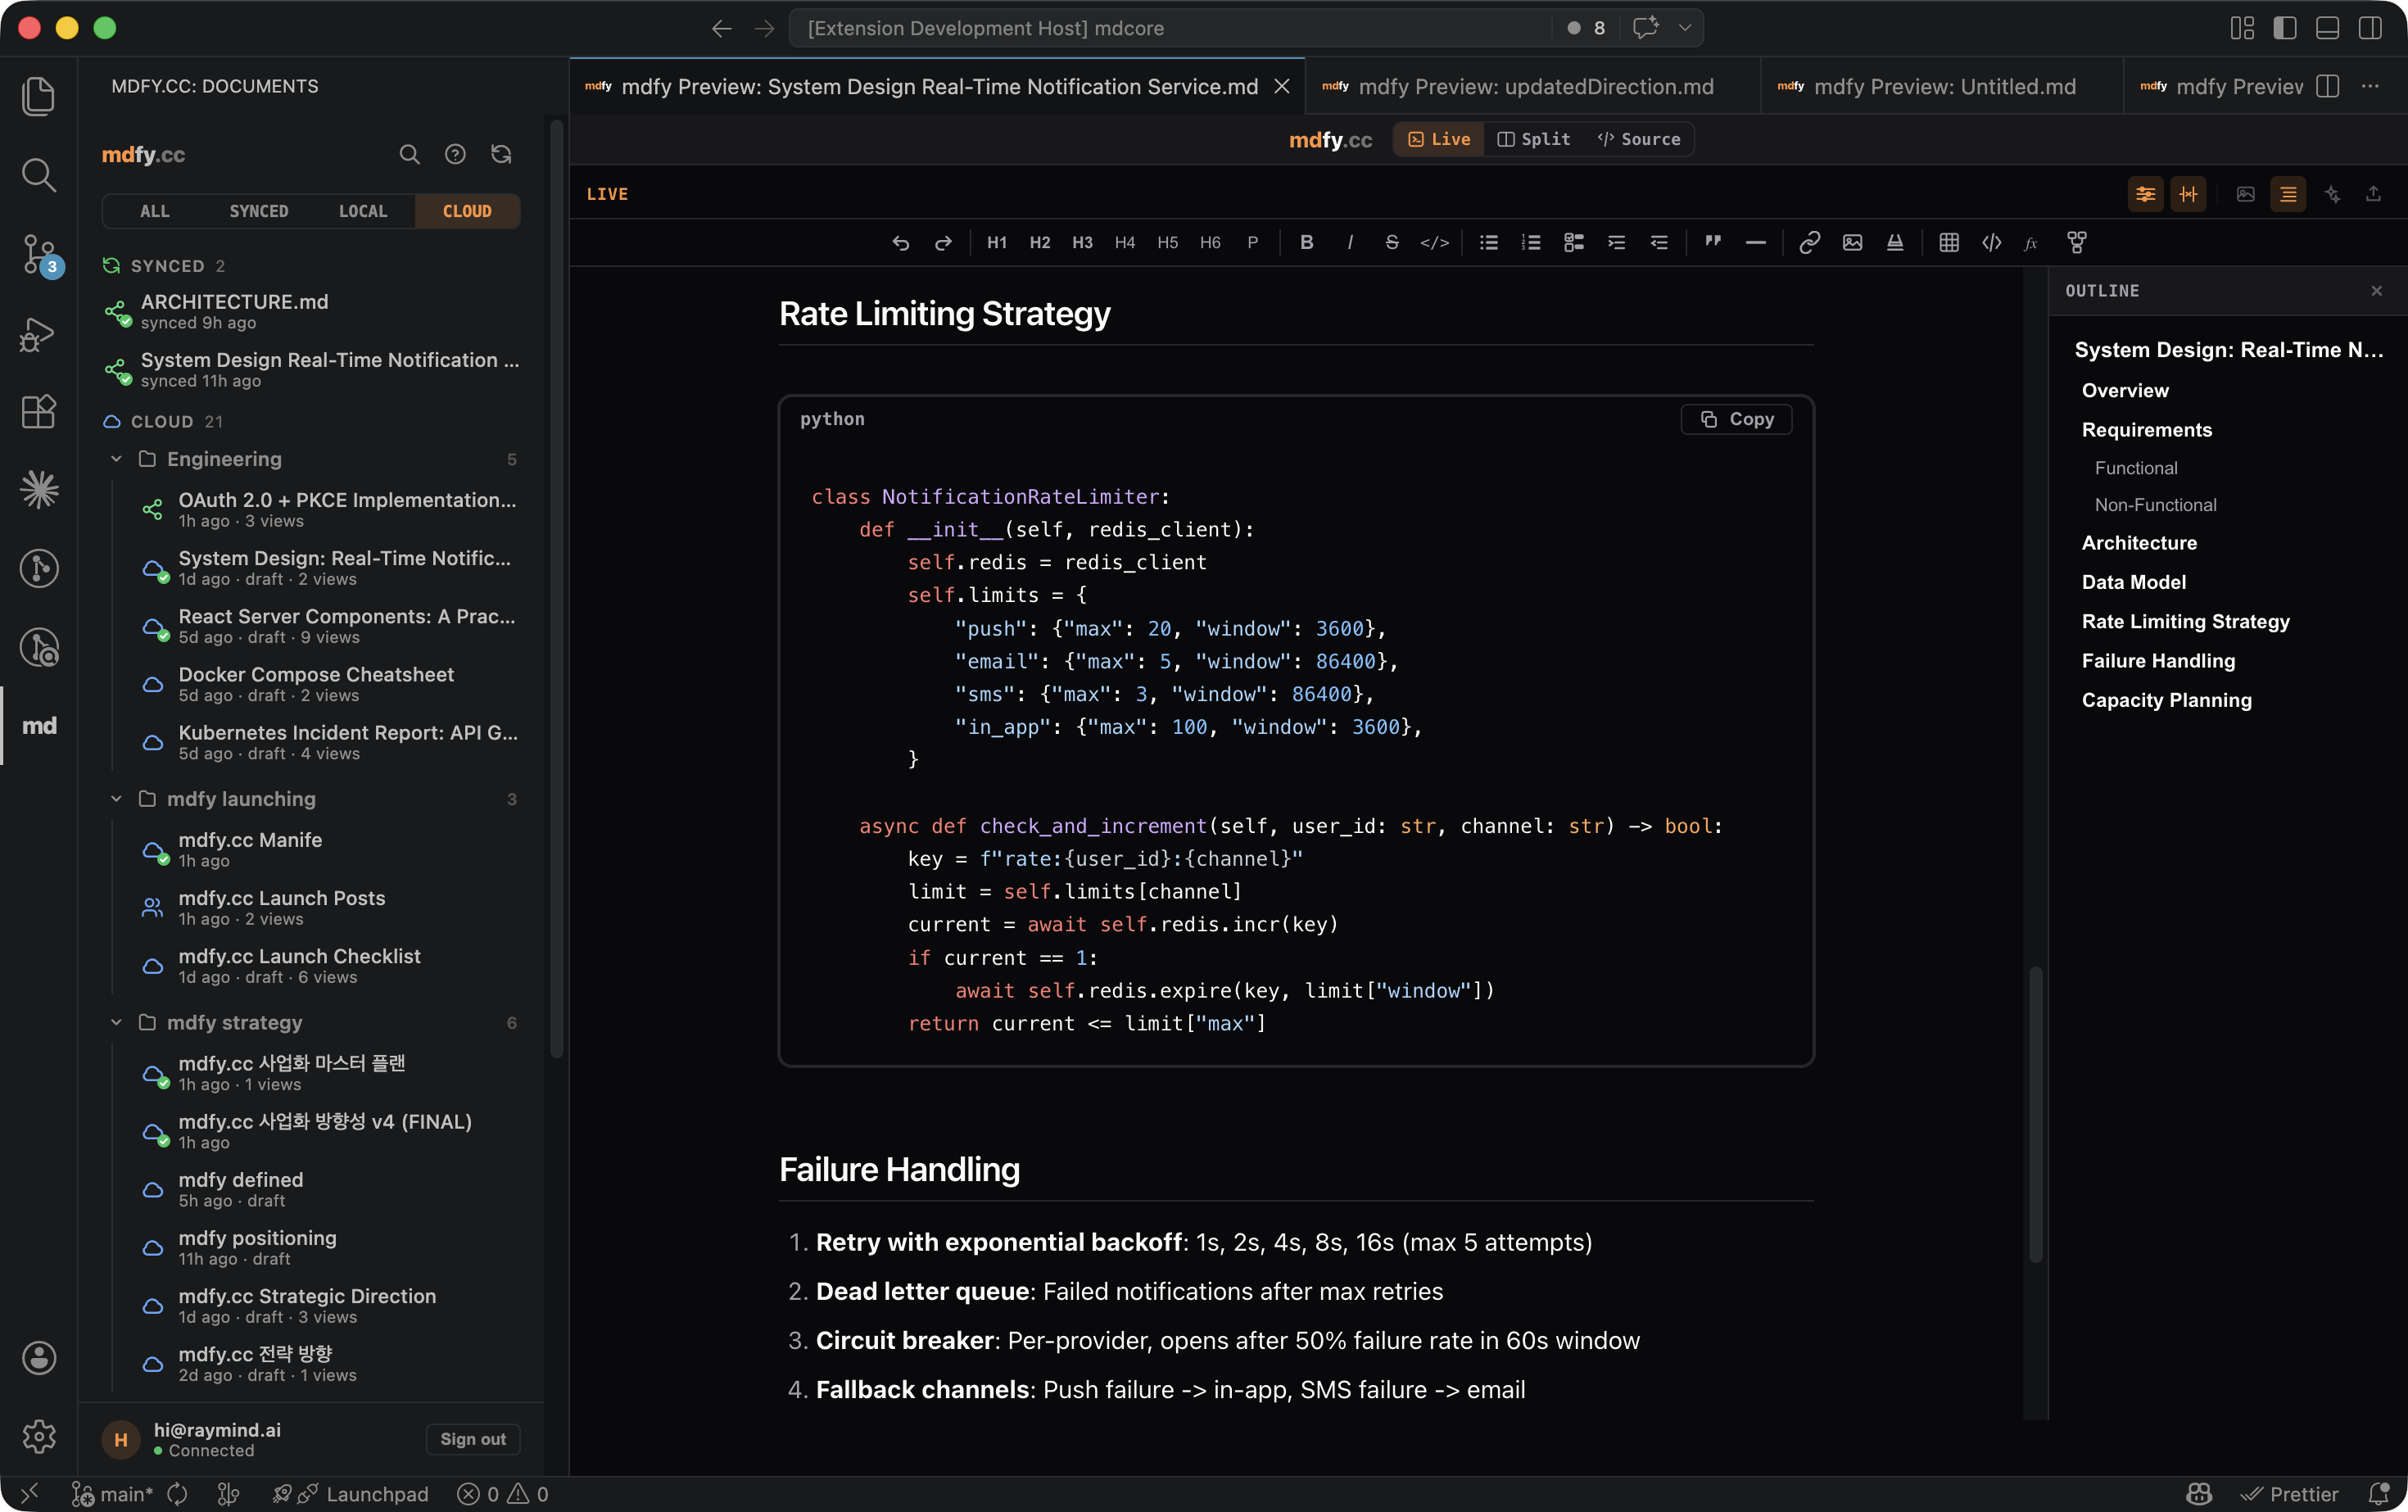Click the refresh sync icon in mdfy sidebar

tap(501, 154)
